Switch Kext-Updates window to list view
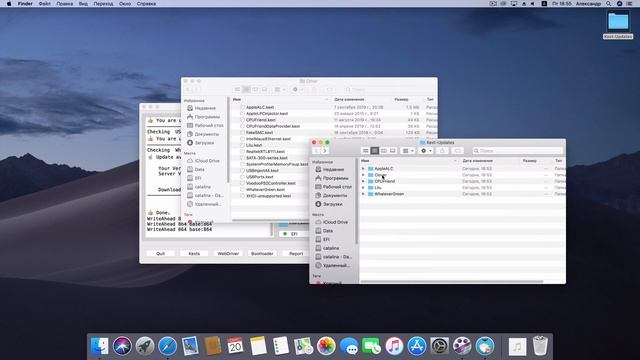The height and width of the screenshot is (360, 640). tap(375, 151)
